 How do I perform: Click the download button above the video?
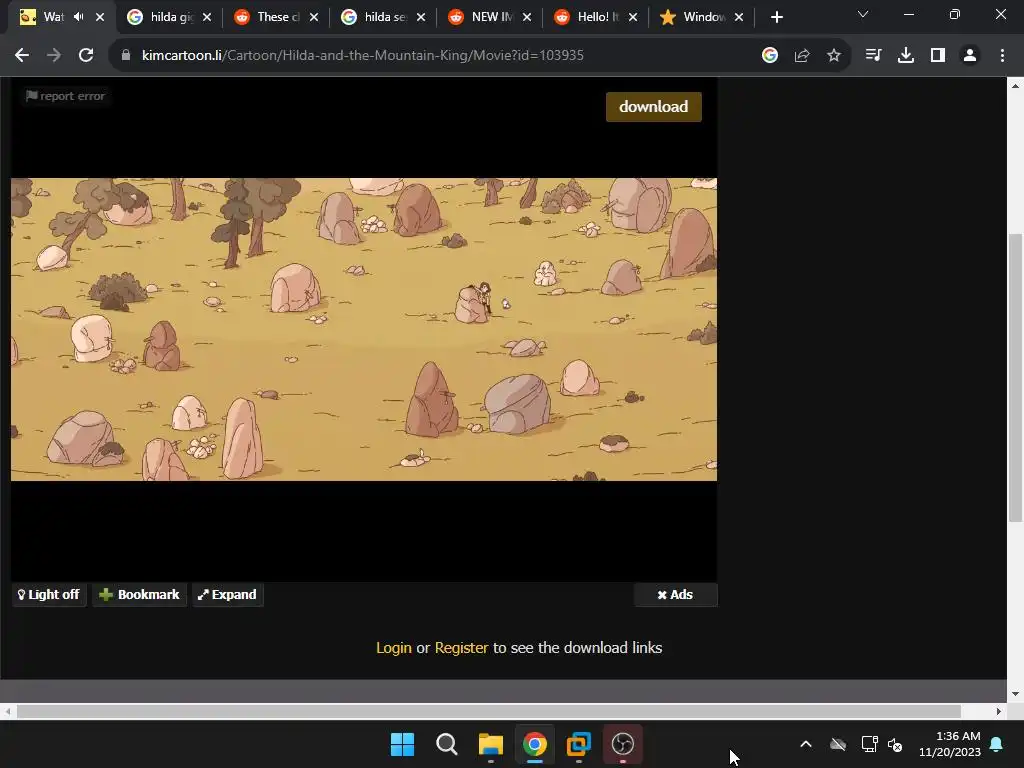[654, 106]
